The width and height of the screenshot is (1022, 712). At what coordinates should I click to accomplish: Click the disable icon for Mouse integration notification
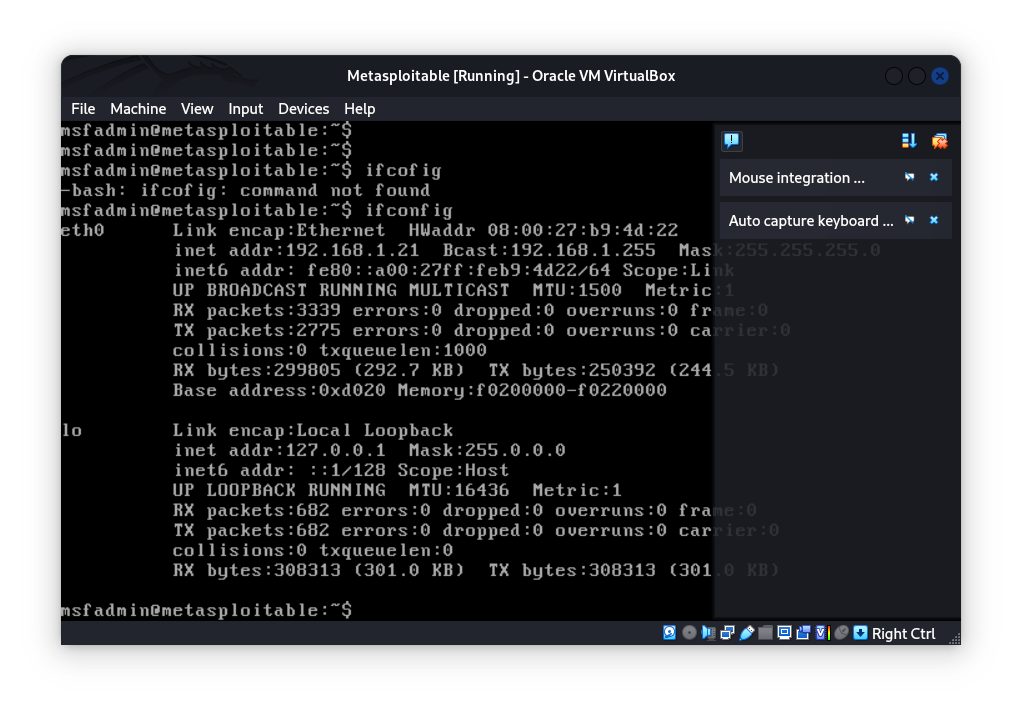click(909, 177)
